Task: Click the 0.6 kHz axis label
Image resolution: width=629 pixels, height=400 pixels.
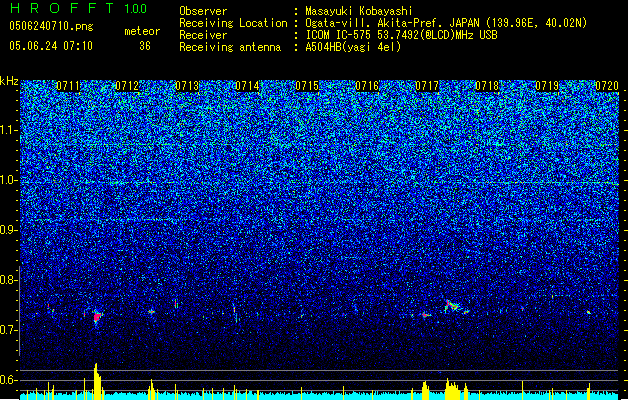Action: point(9,380)
